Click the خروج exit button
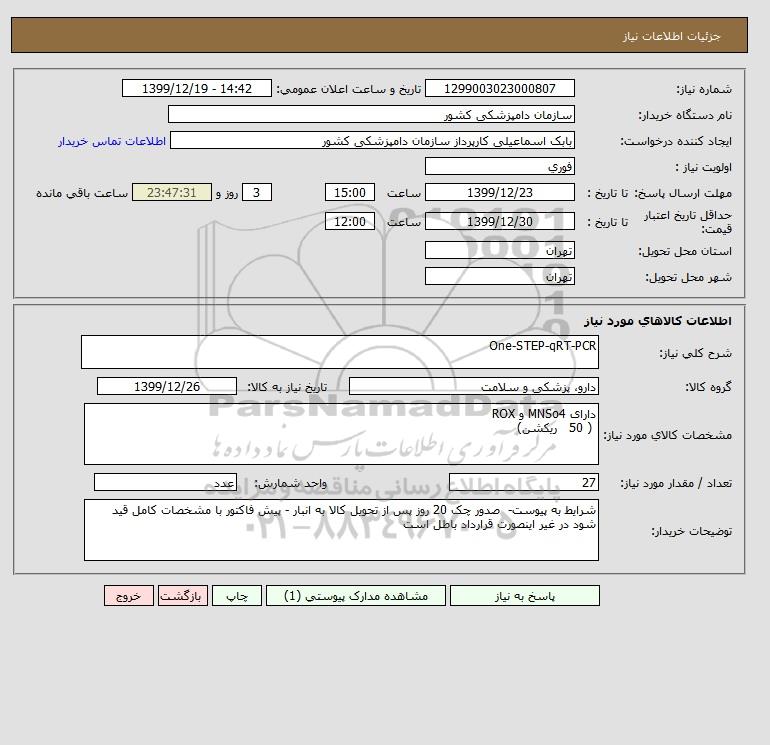 pyautogui.click(x=129, y=596)
